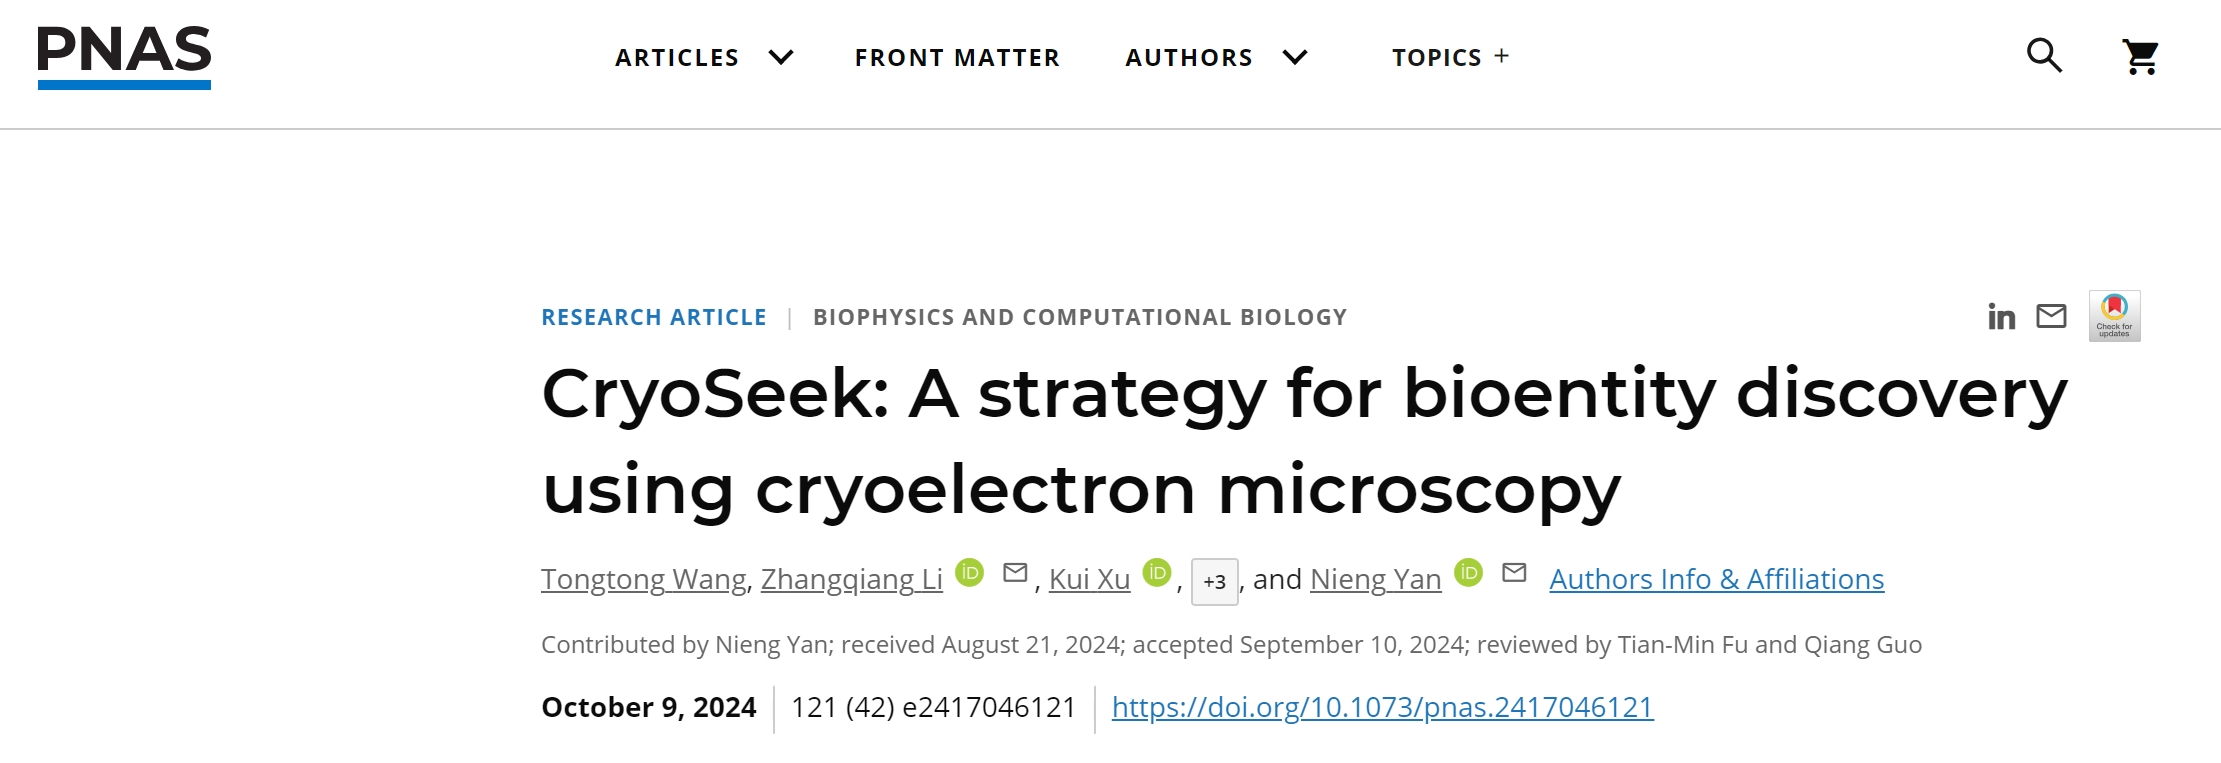Screen dimensions: 2221x763
Task: Open Tongtong Wang author name
Action: 644,579
